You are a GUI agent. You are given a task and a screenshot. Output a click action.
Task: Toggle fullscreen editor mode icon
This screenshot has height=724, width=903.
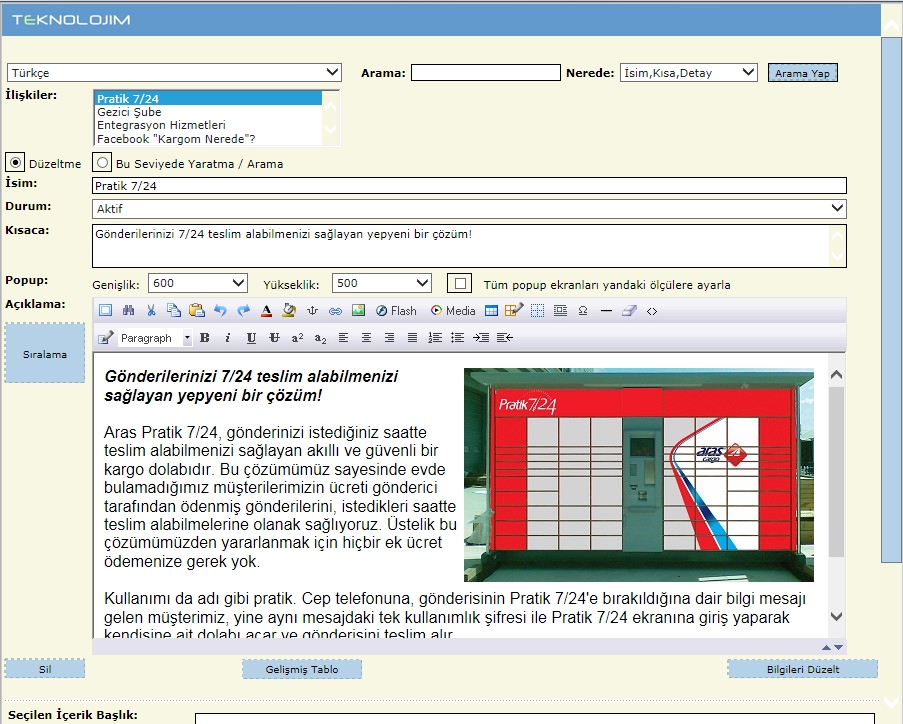click(x=105, y=311)
